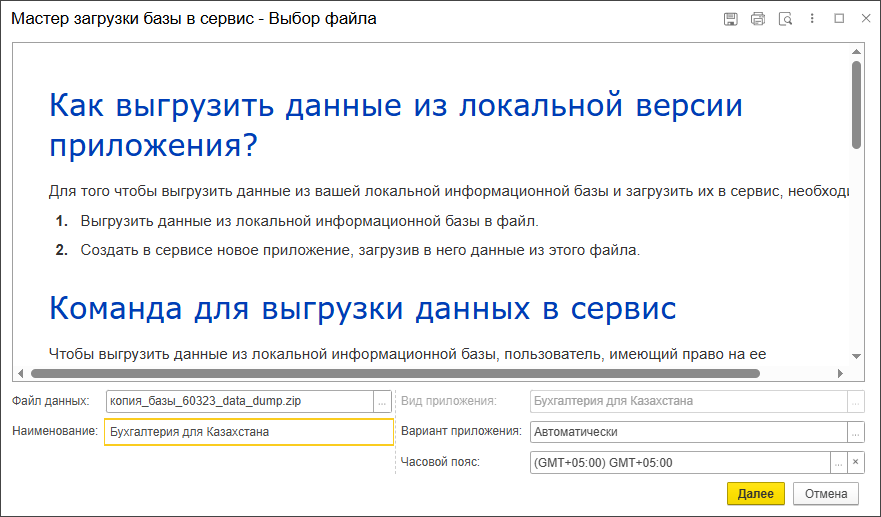
Task: Open the three-dot more options menu
Action: [812, 19]
